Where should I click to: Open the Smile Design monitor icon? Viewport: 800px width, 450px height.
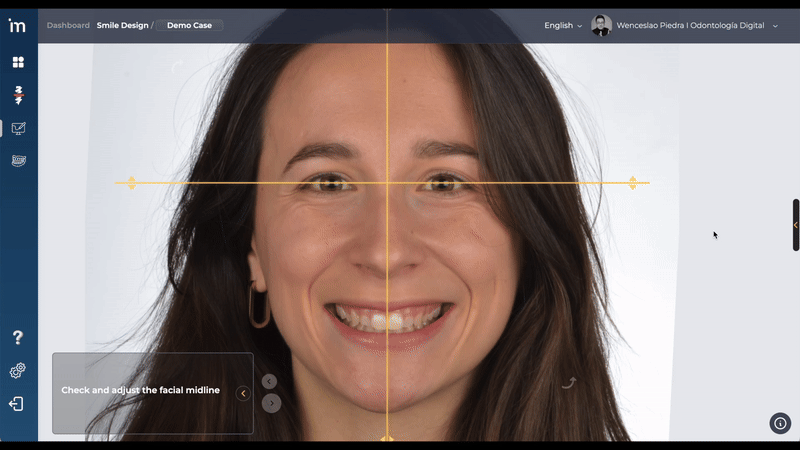(18, 129)
